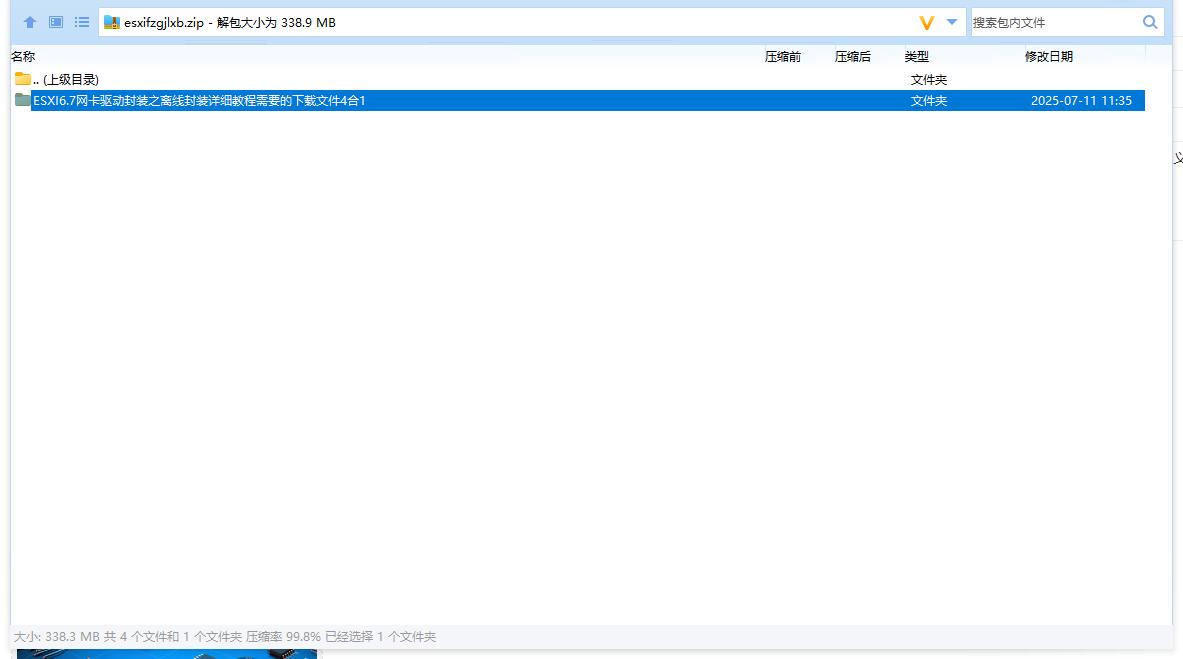Sort by the 压缩前 column header
Image resolution: width=1183 pixels, height=659 pixels.
tap(782, 56)
